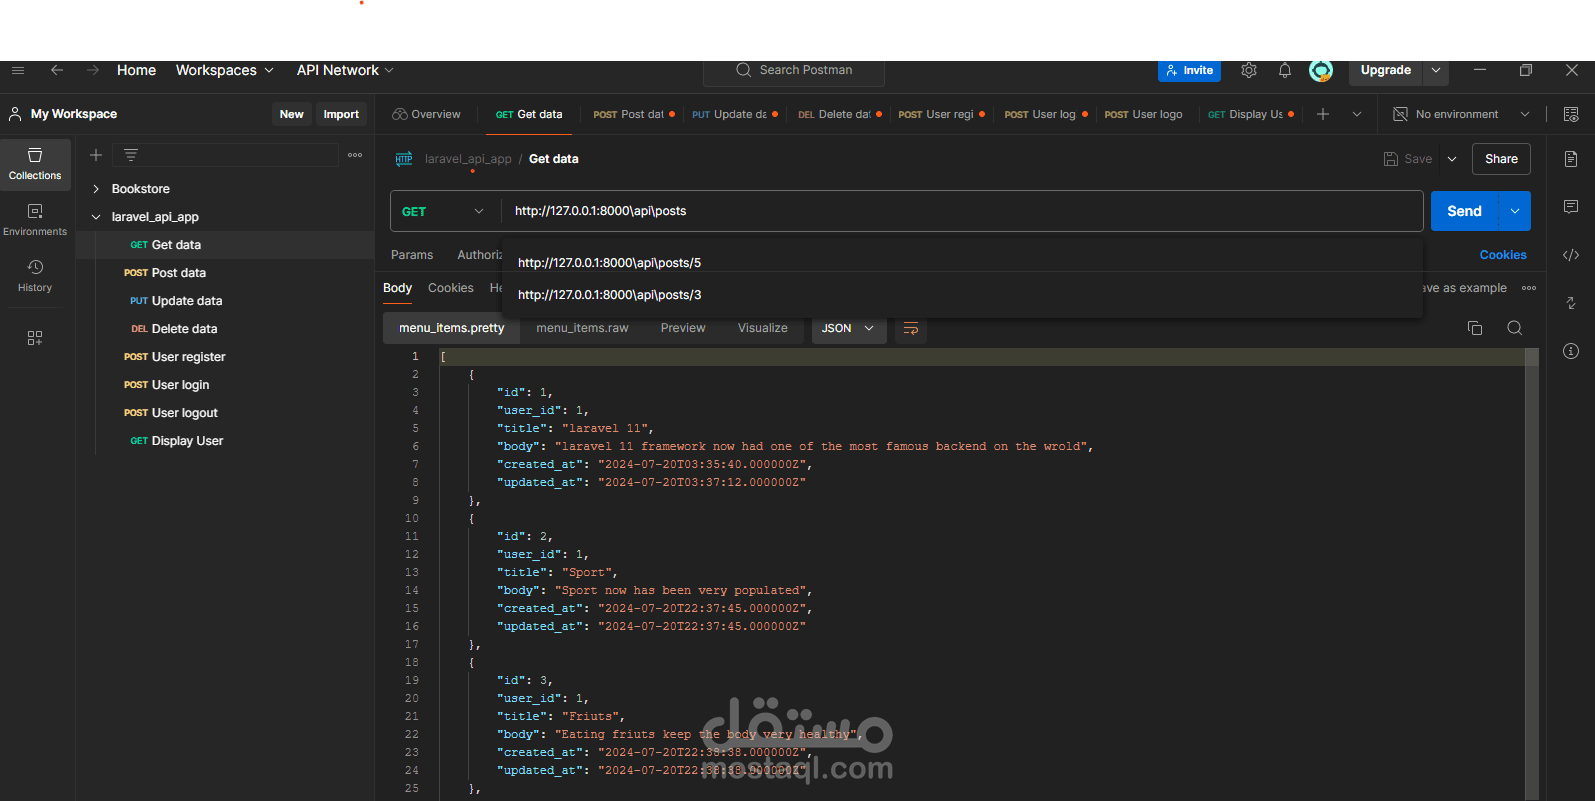
Task: Switch to the POST User login tab
Action: click(x=1045, y=114)
